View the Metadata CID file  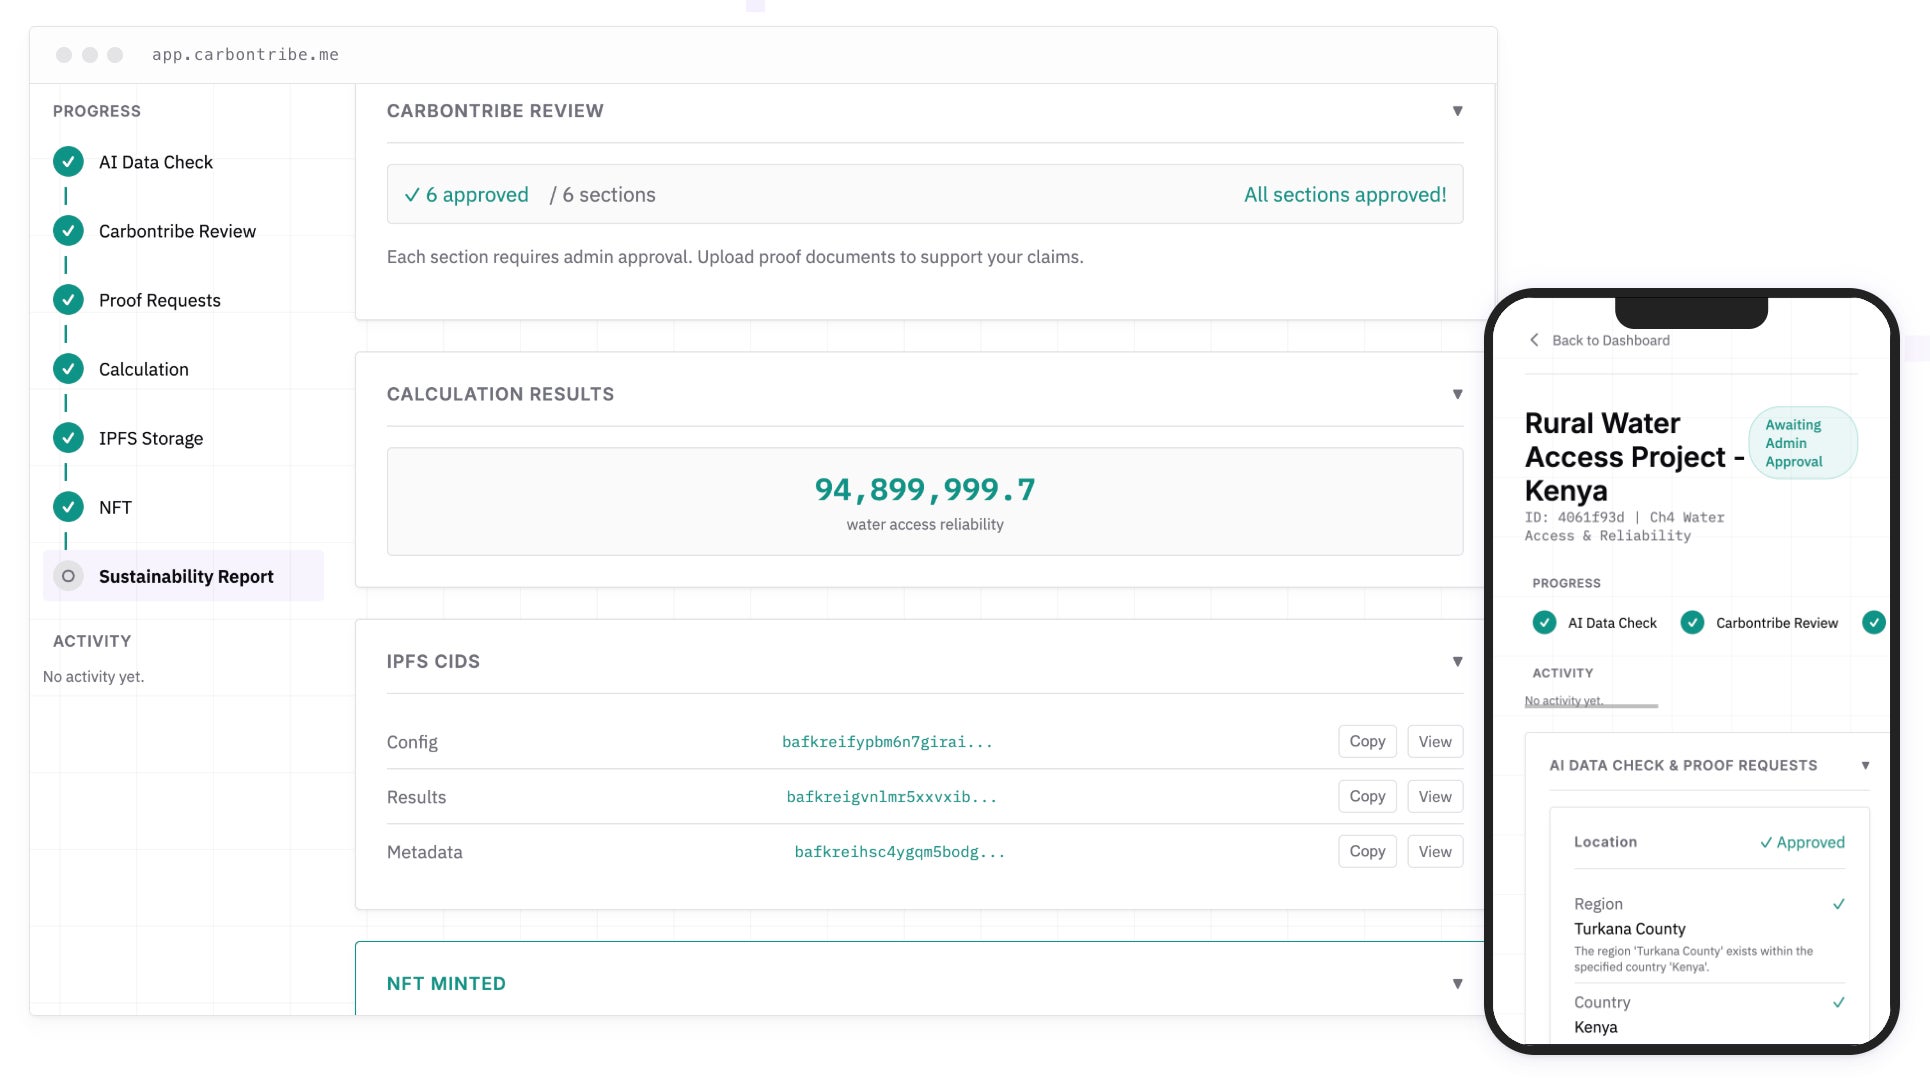pyautogui.click(x=1435, y=851)
